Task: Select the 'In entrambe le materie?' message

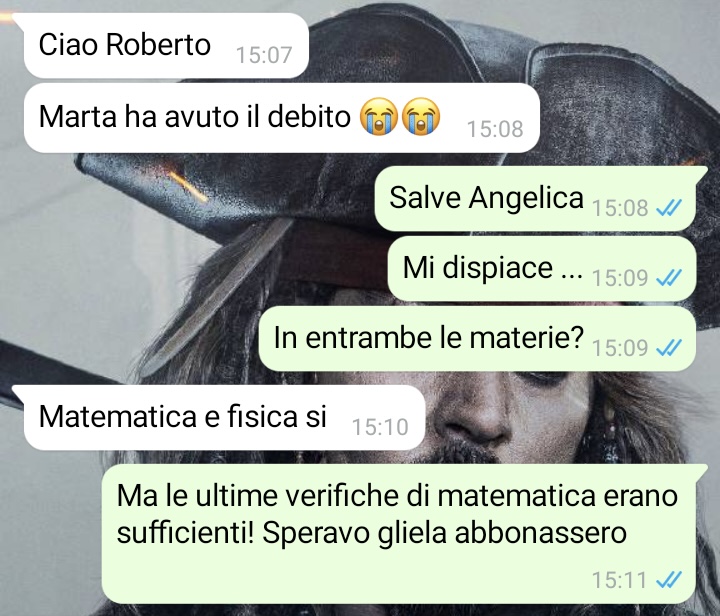Action: click(x=478, y=339)
